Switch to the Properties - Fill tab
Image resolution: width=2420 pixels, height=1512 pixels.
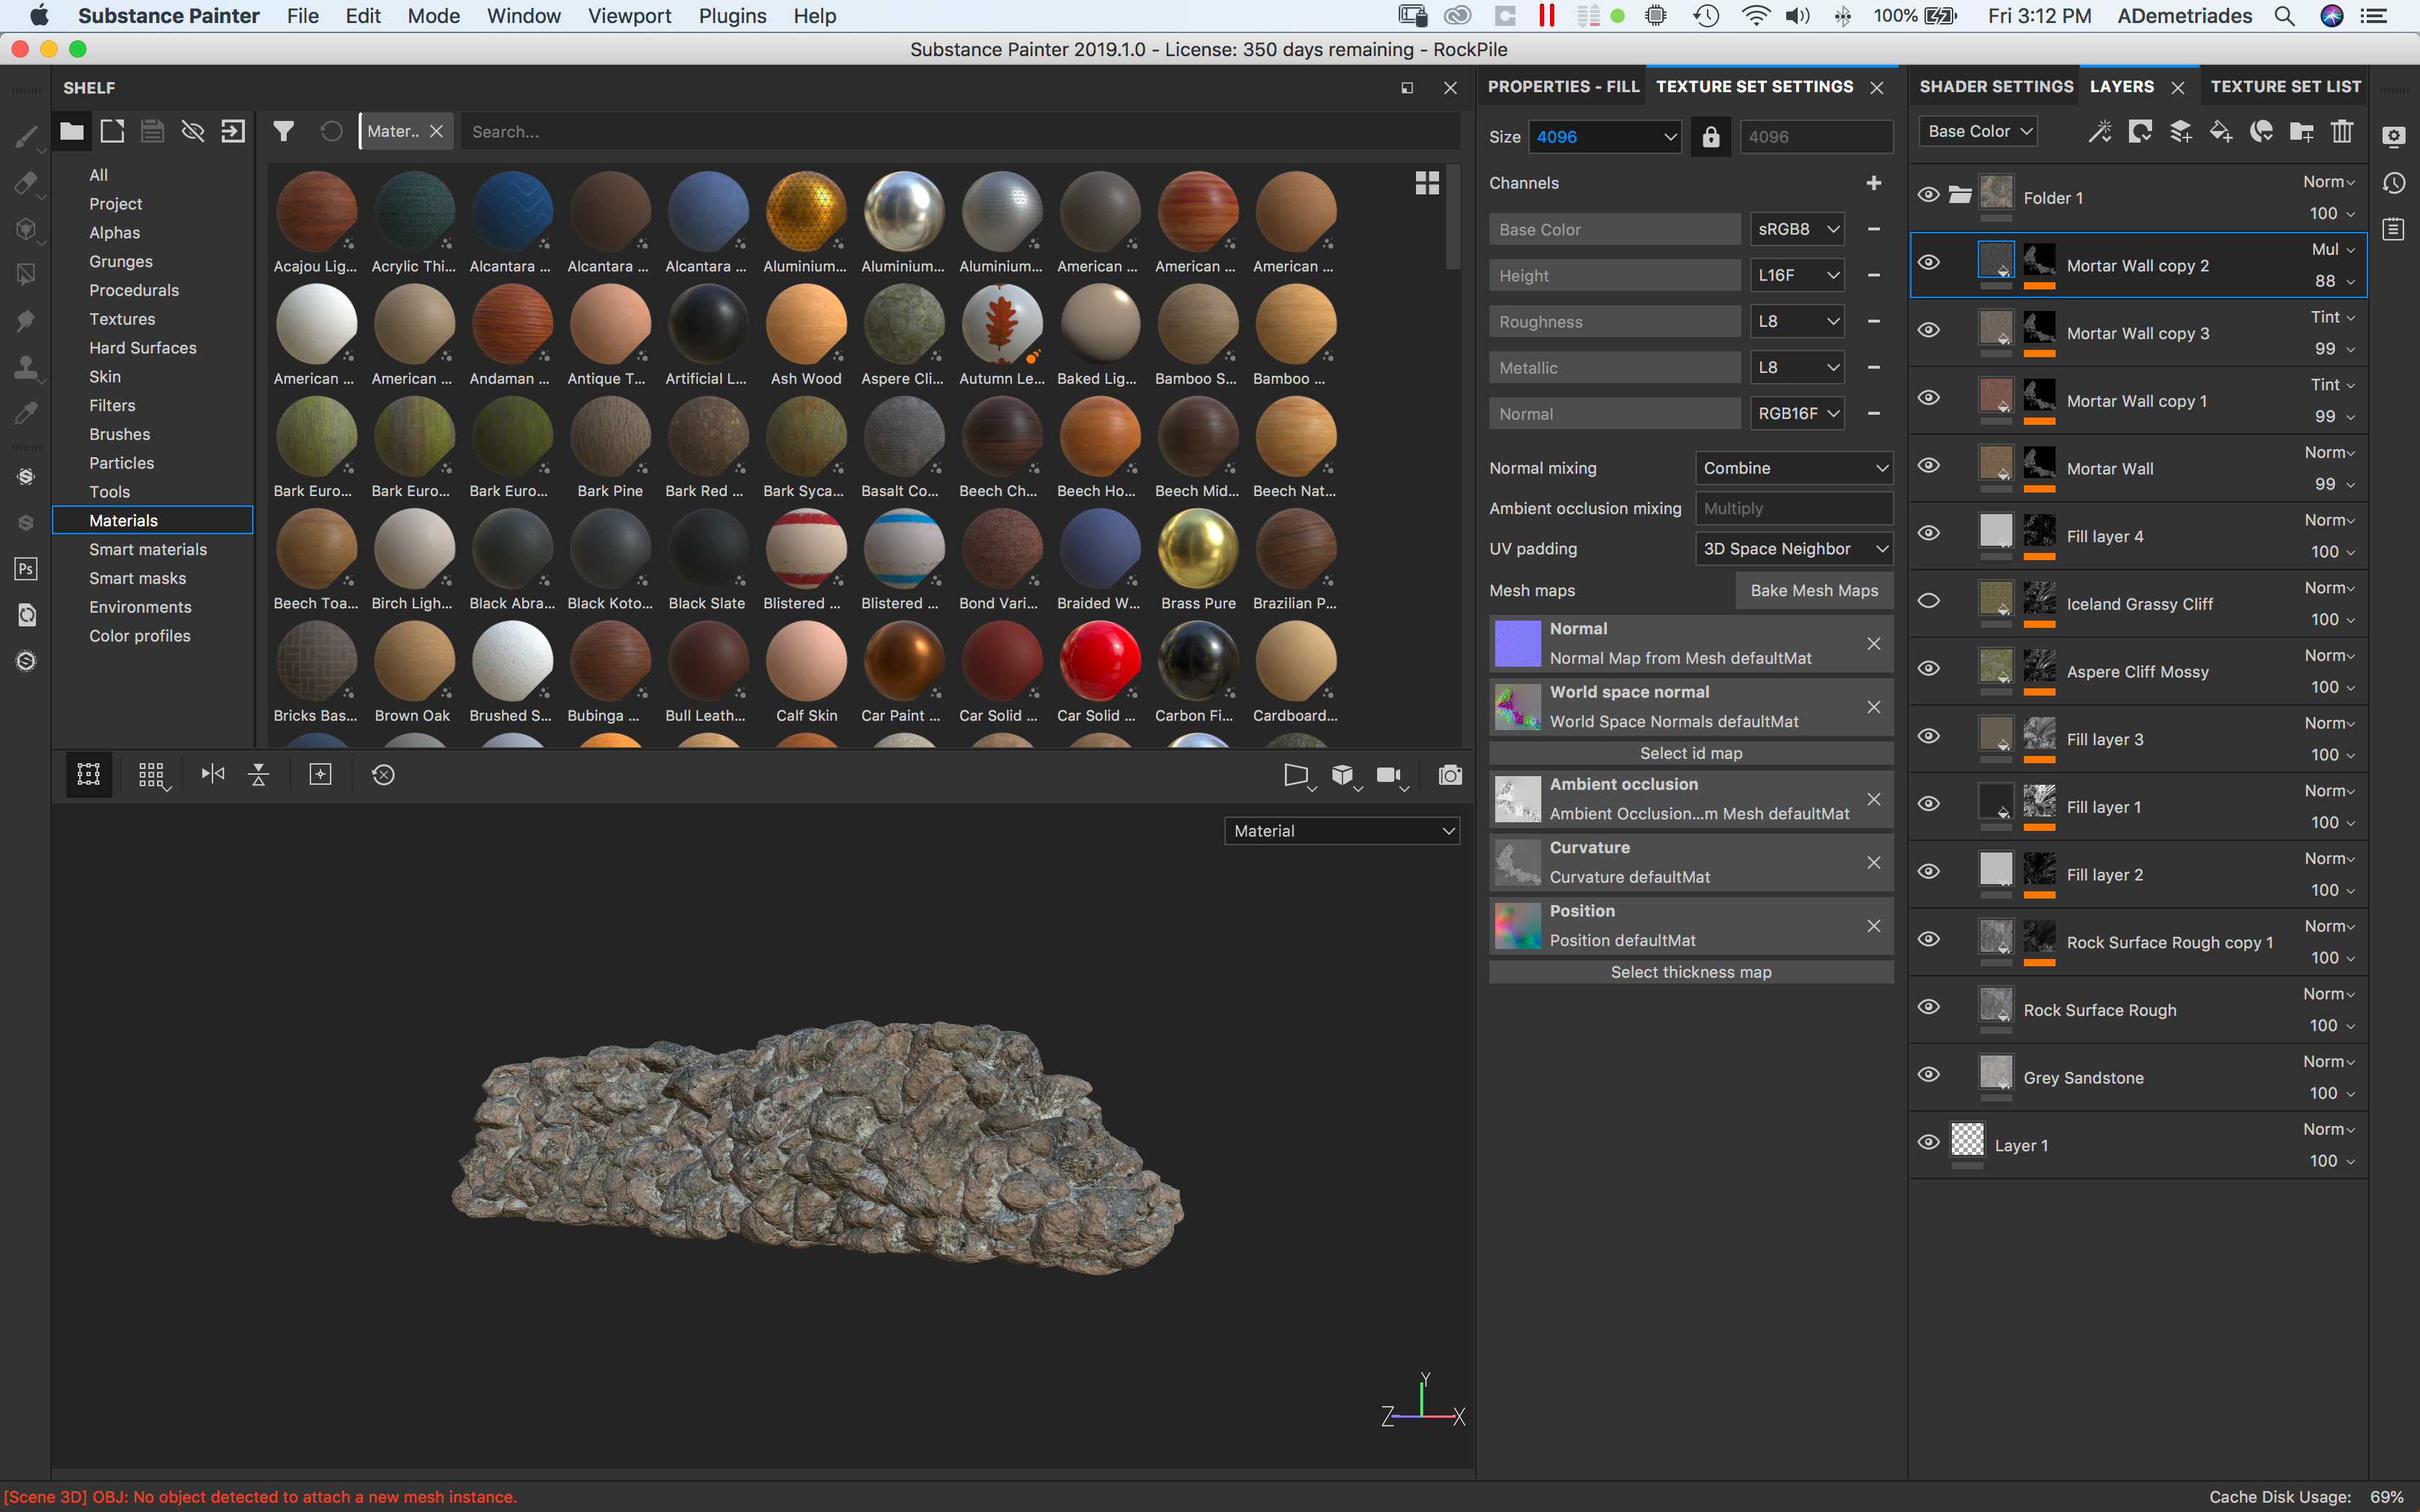(x=1563, y=87)
